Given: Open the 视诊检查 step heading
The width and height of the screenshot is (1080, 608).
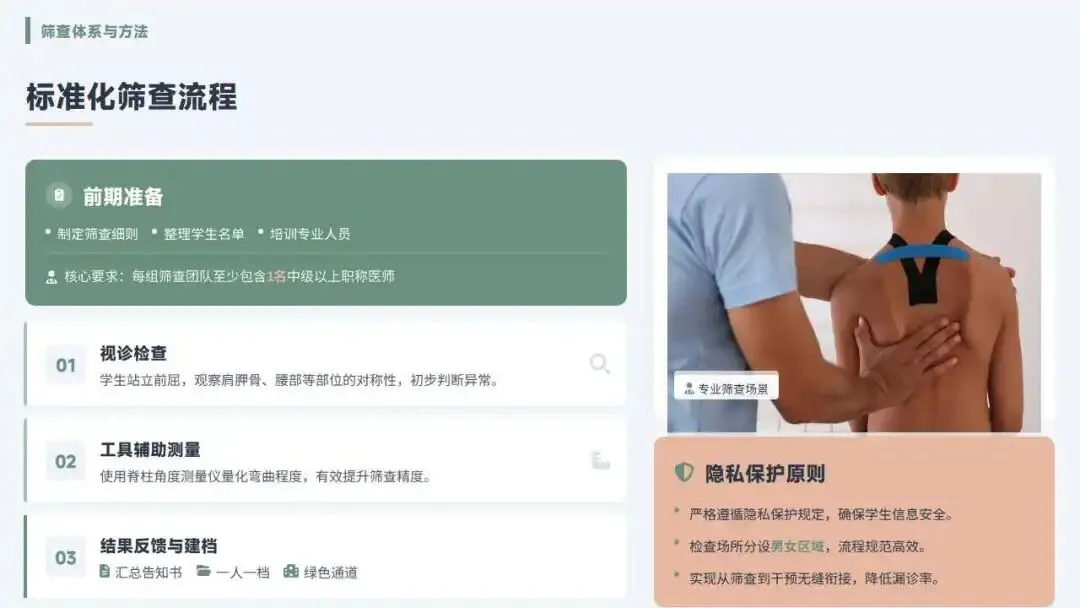Looking at the screenshot, I should (134, 353).
